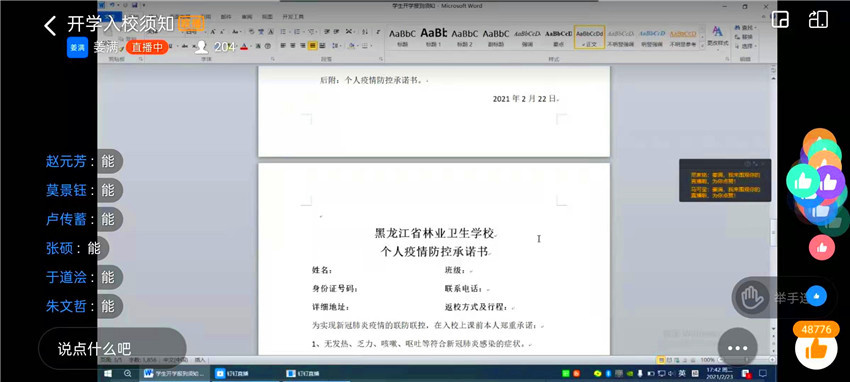Screen dimensions: 850x382
Task: Tap the rotate screen icon
Action: click(818, 20)
